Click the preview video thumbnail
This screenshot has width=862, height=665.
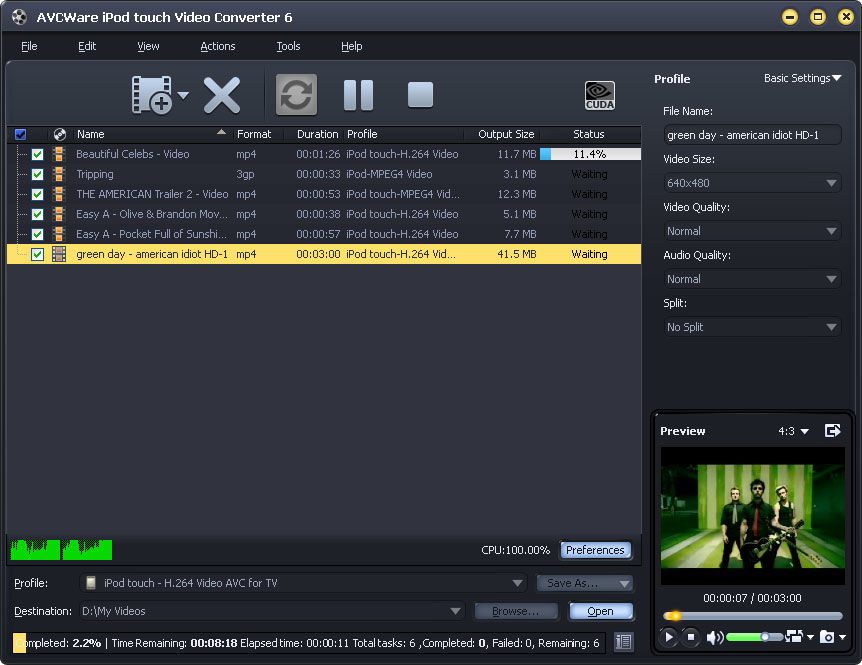pos(753,516)
